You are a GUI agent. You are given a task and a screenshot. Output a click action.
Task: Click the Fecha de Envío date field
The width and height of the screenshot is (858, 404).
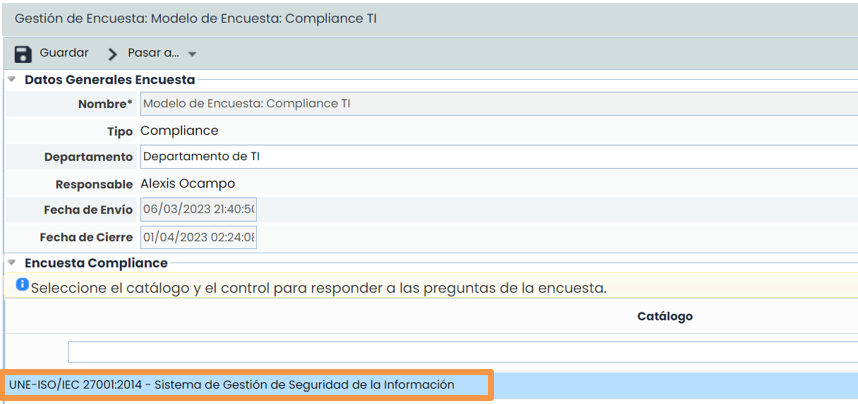198,210
